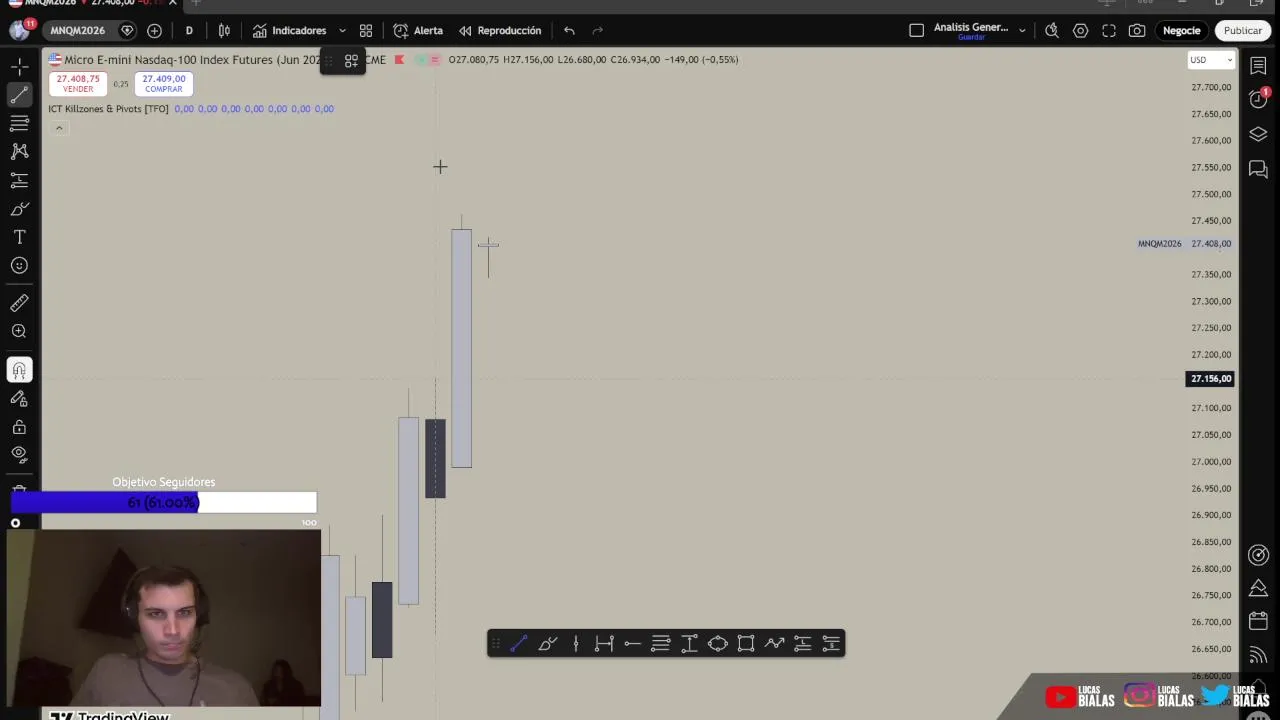
Task: Collapse the indicator legend chevron
Action: pyautogui.click(x=59, y=128)
